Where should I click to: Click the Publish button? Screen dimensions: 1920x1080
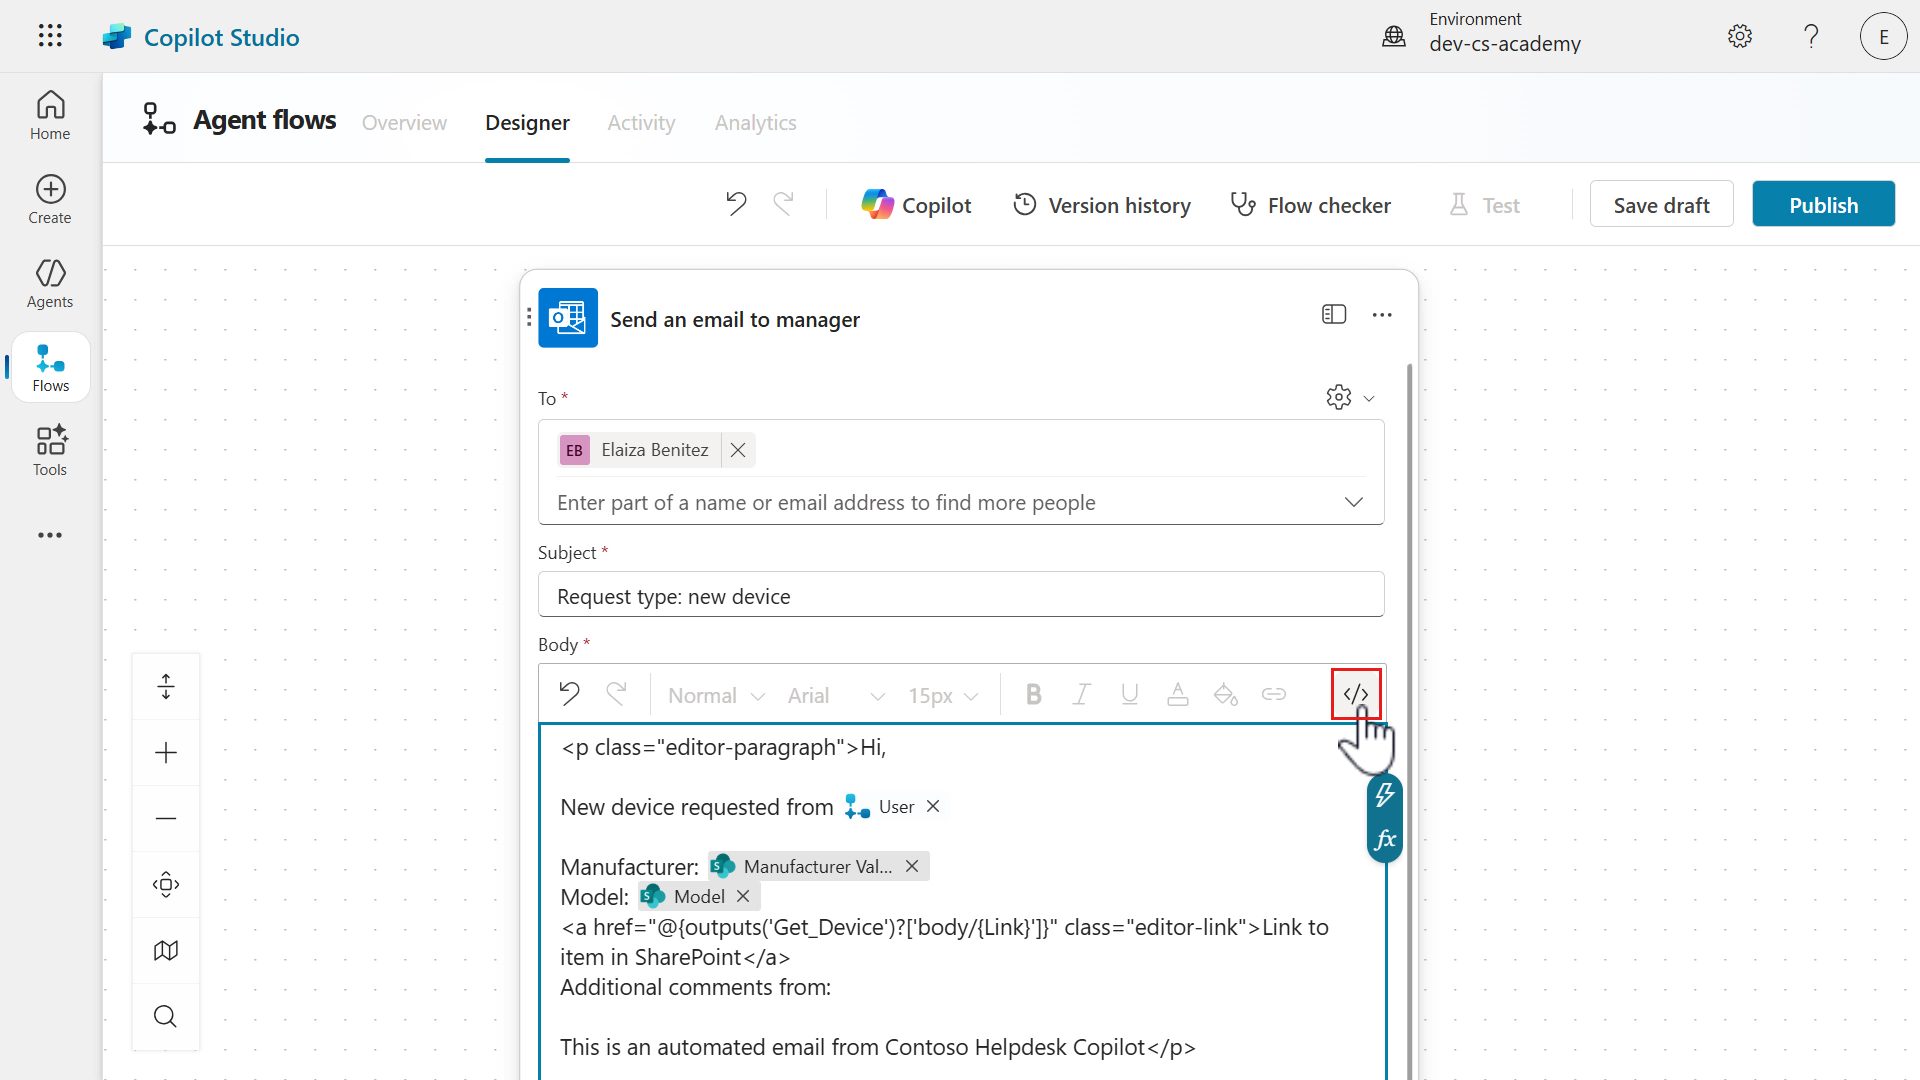(x=1823, y=204)
